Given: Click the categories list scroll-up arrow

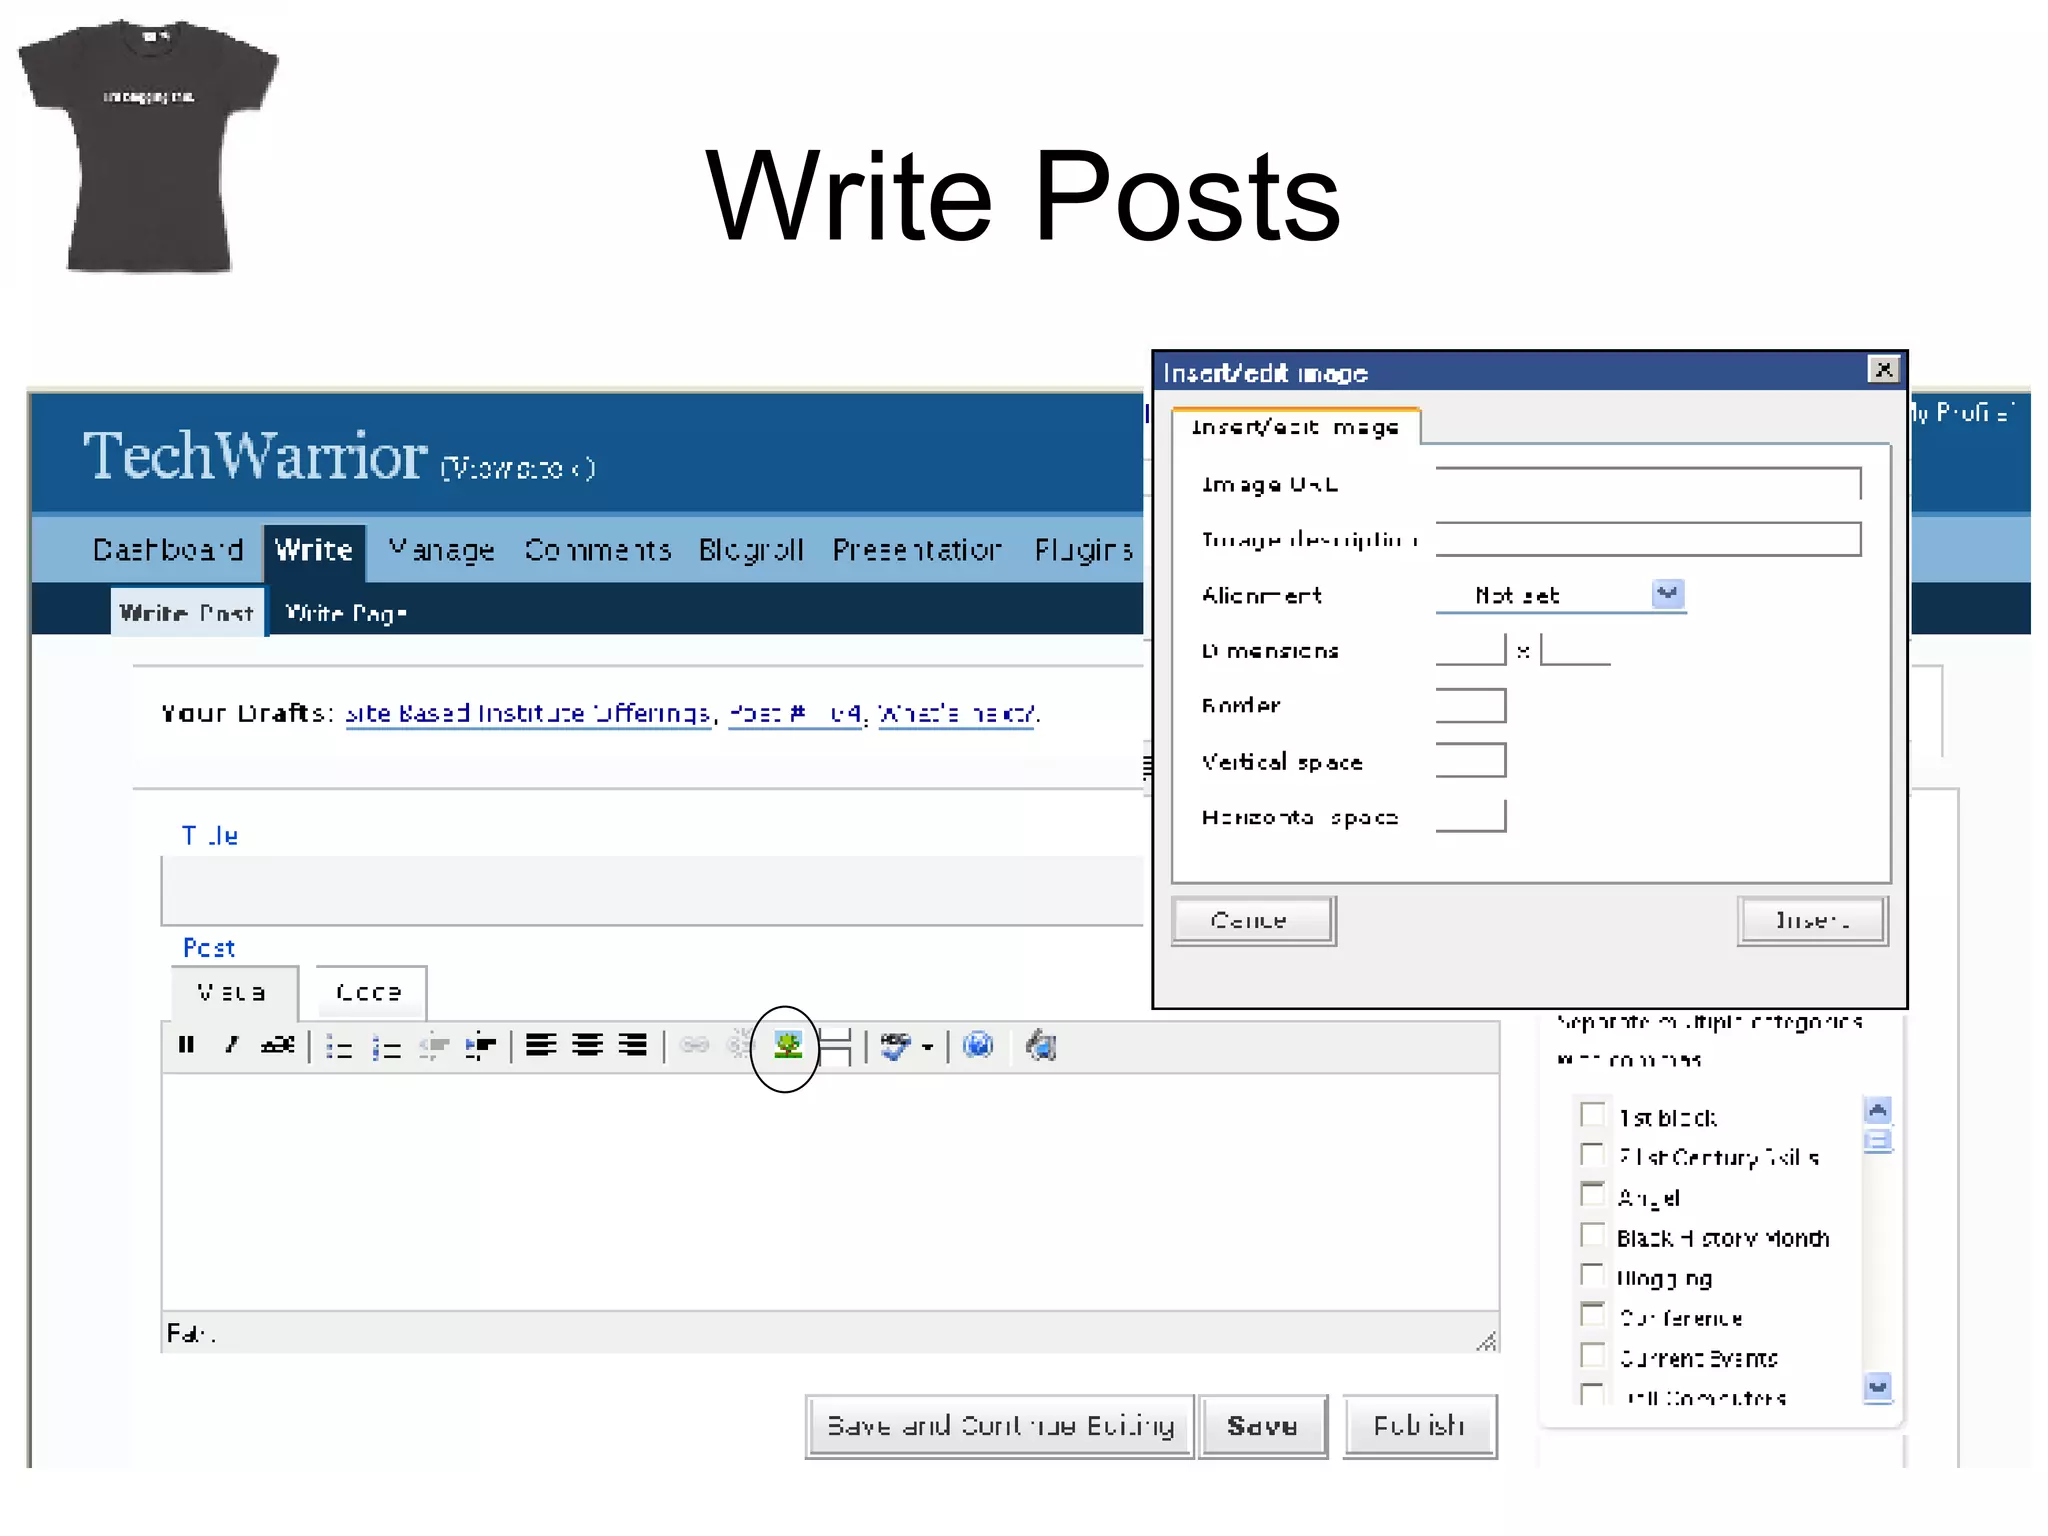Looking at the screenshot, I should click(x=1878, y=1110).
